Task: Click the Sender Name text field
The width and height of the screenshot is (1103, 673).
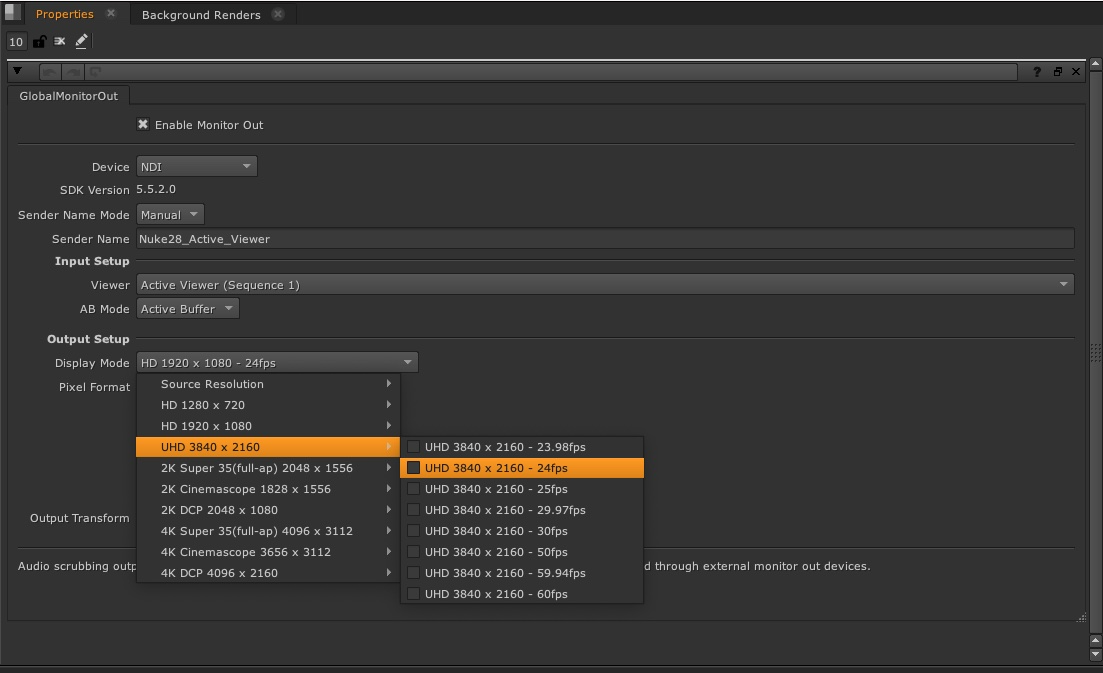Action: 604,239
